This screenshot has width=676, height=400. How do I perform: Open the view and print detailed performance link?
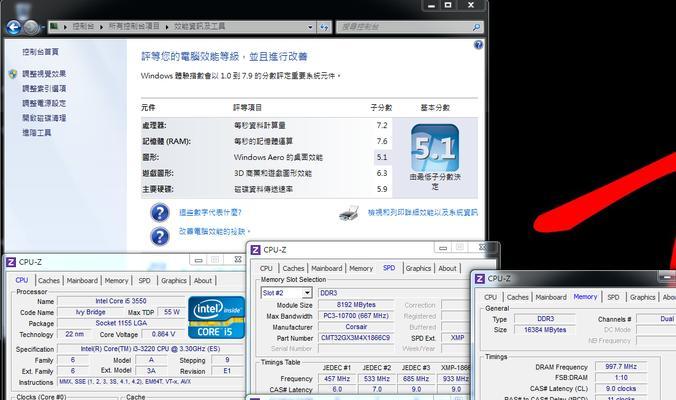coord(422,212)
